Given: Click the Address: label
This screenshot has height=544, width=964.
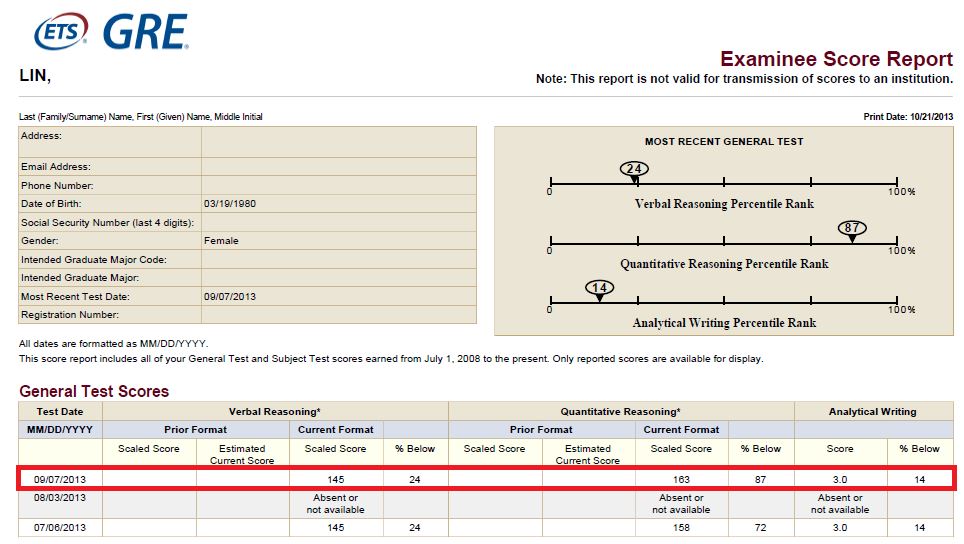Looking at the screenshot, I should tap(41, 136).
